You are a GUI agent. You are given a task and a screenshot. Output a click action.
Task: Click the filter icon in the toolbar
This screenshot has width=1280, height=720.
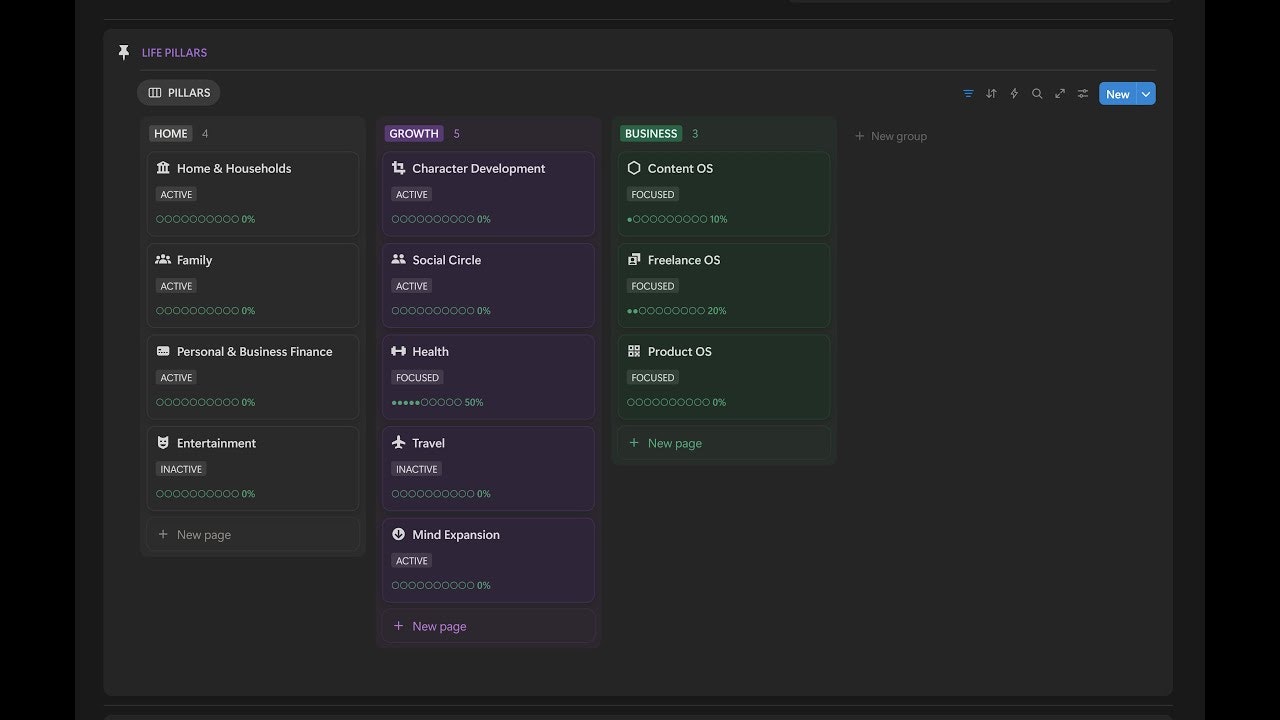click(968, 94)
